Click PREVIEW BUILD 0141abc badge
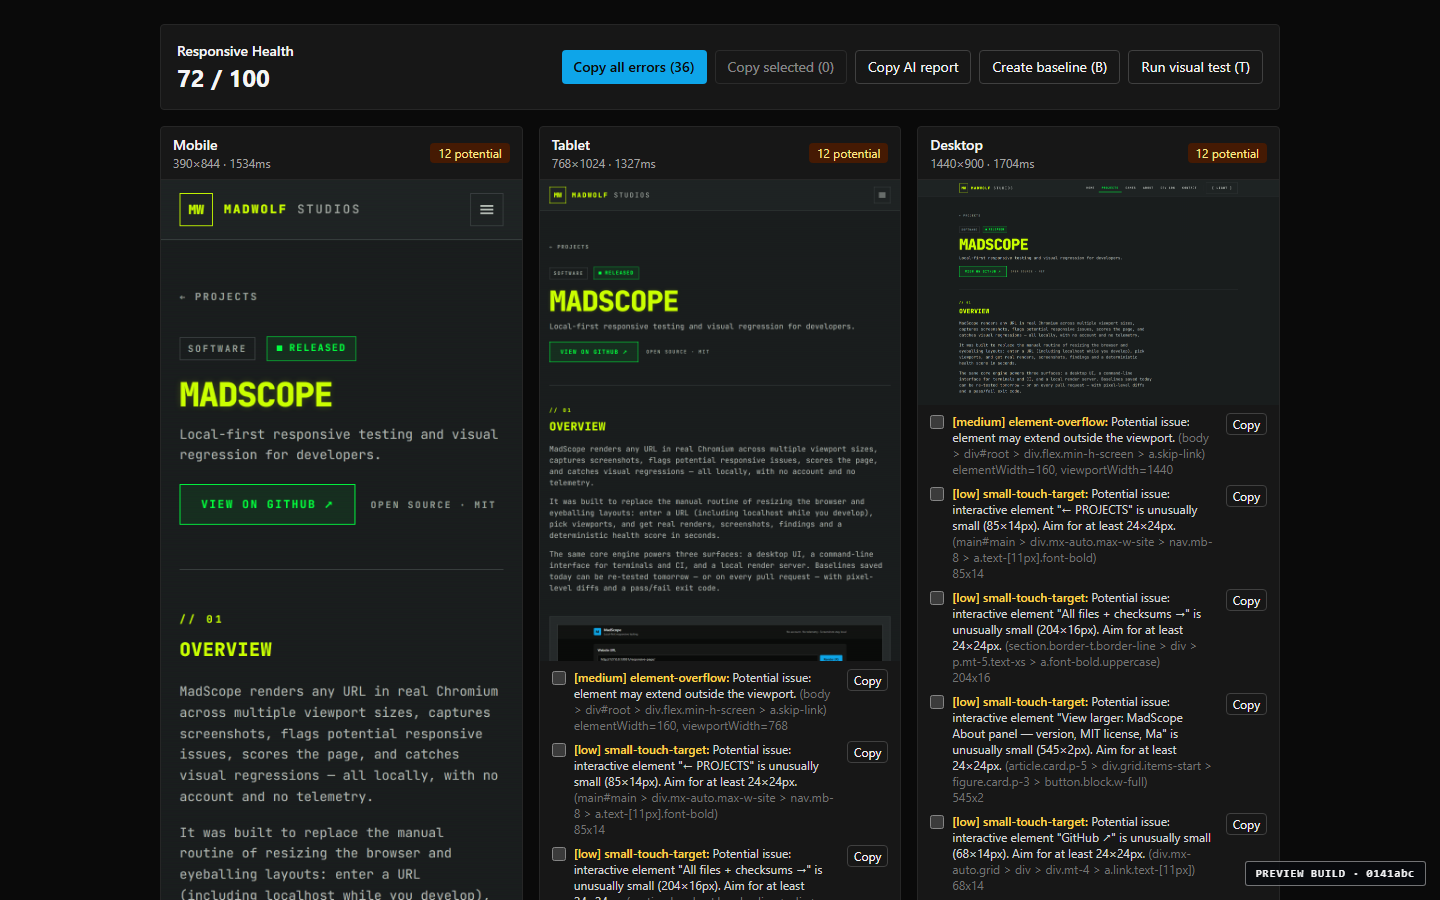Screen dimensions: 1440x900 click(1335, 873)
